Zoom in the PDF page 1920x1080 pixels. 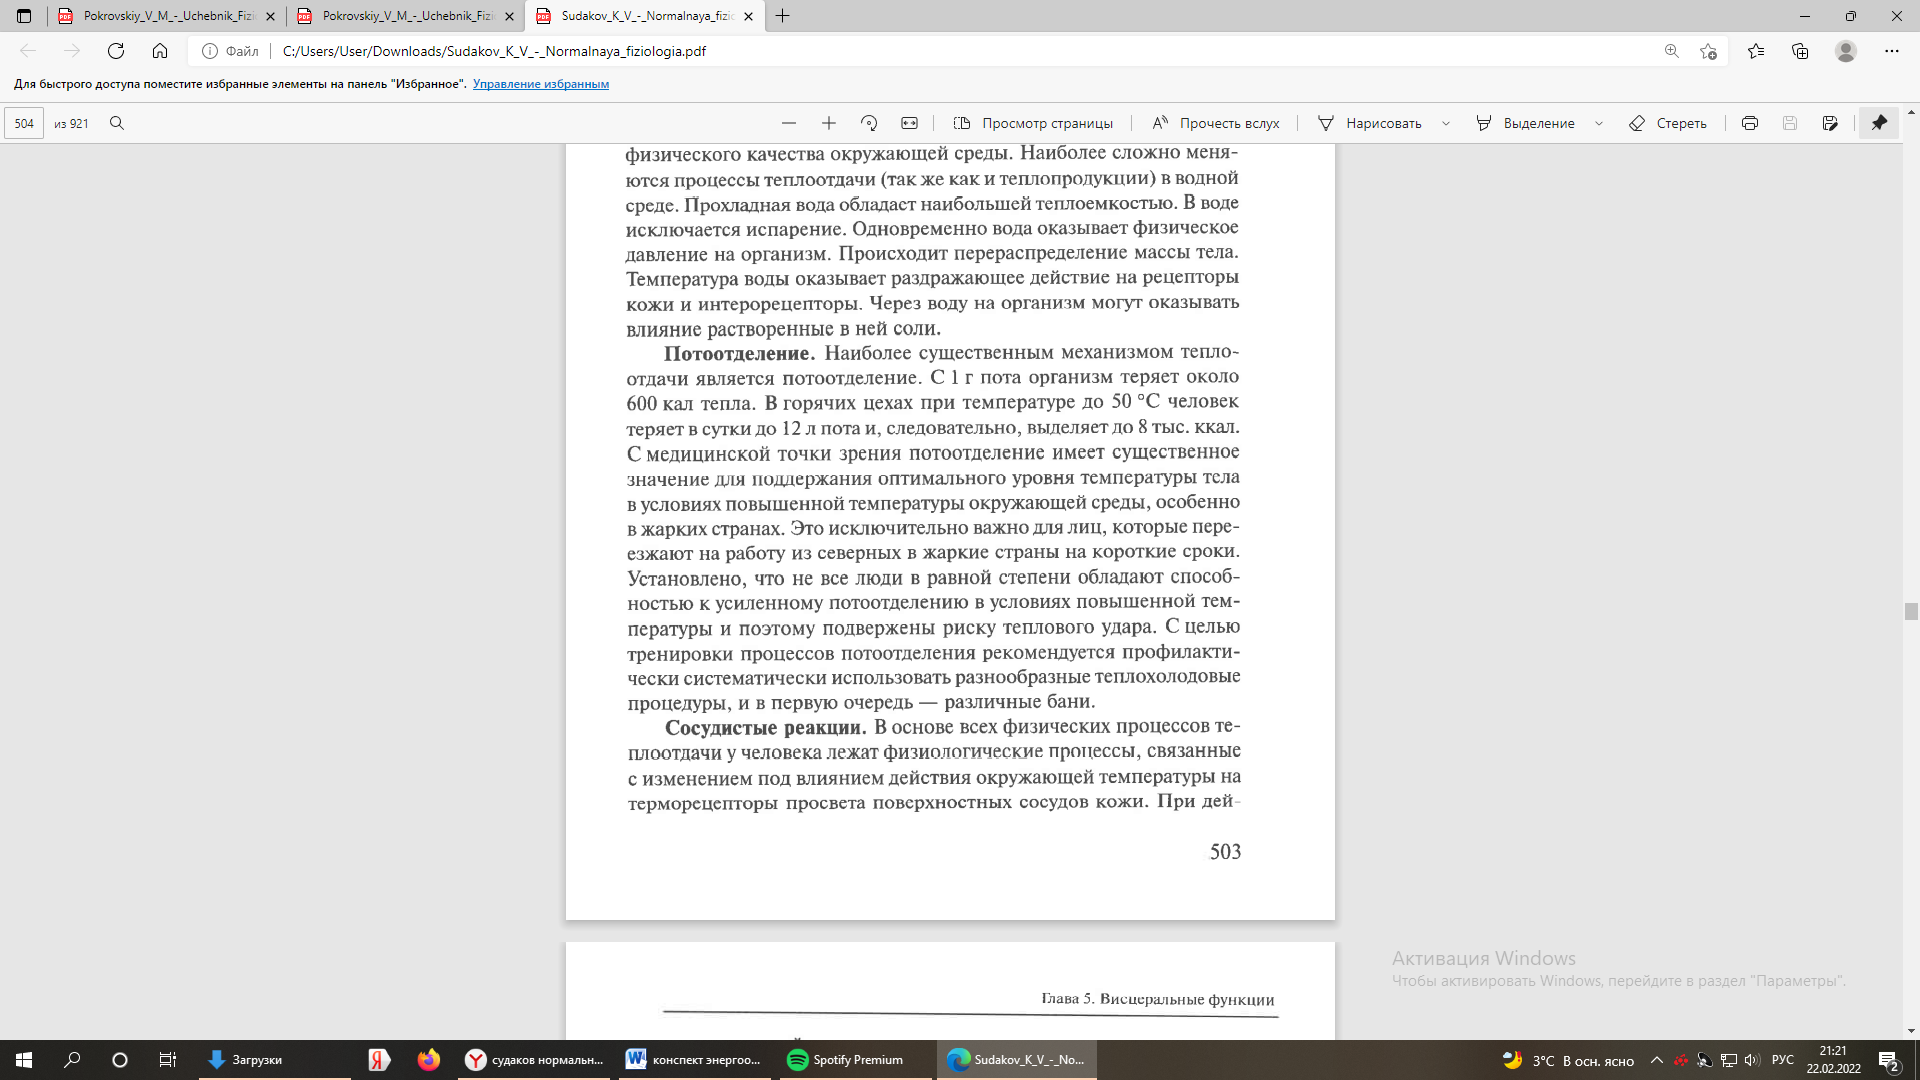pyautogui.click(x=829, y=123)
